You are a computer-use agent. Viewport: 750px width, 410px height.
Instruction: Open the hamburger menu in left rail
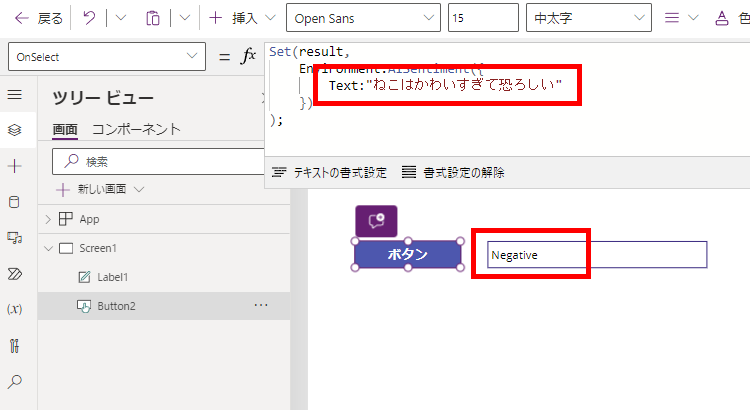click(14, 95)
